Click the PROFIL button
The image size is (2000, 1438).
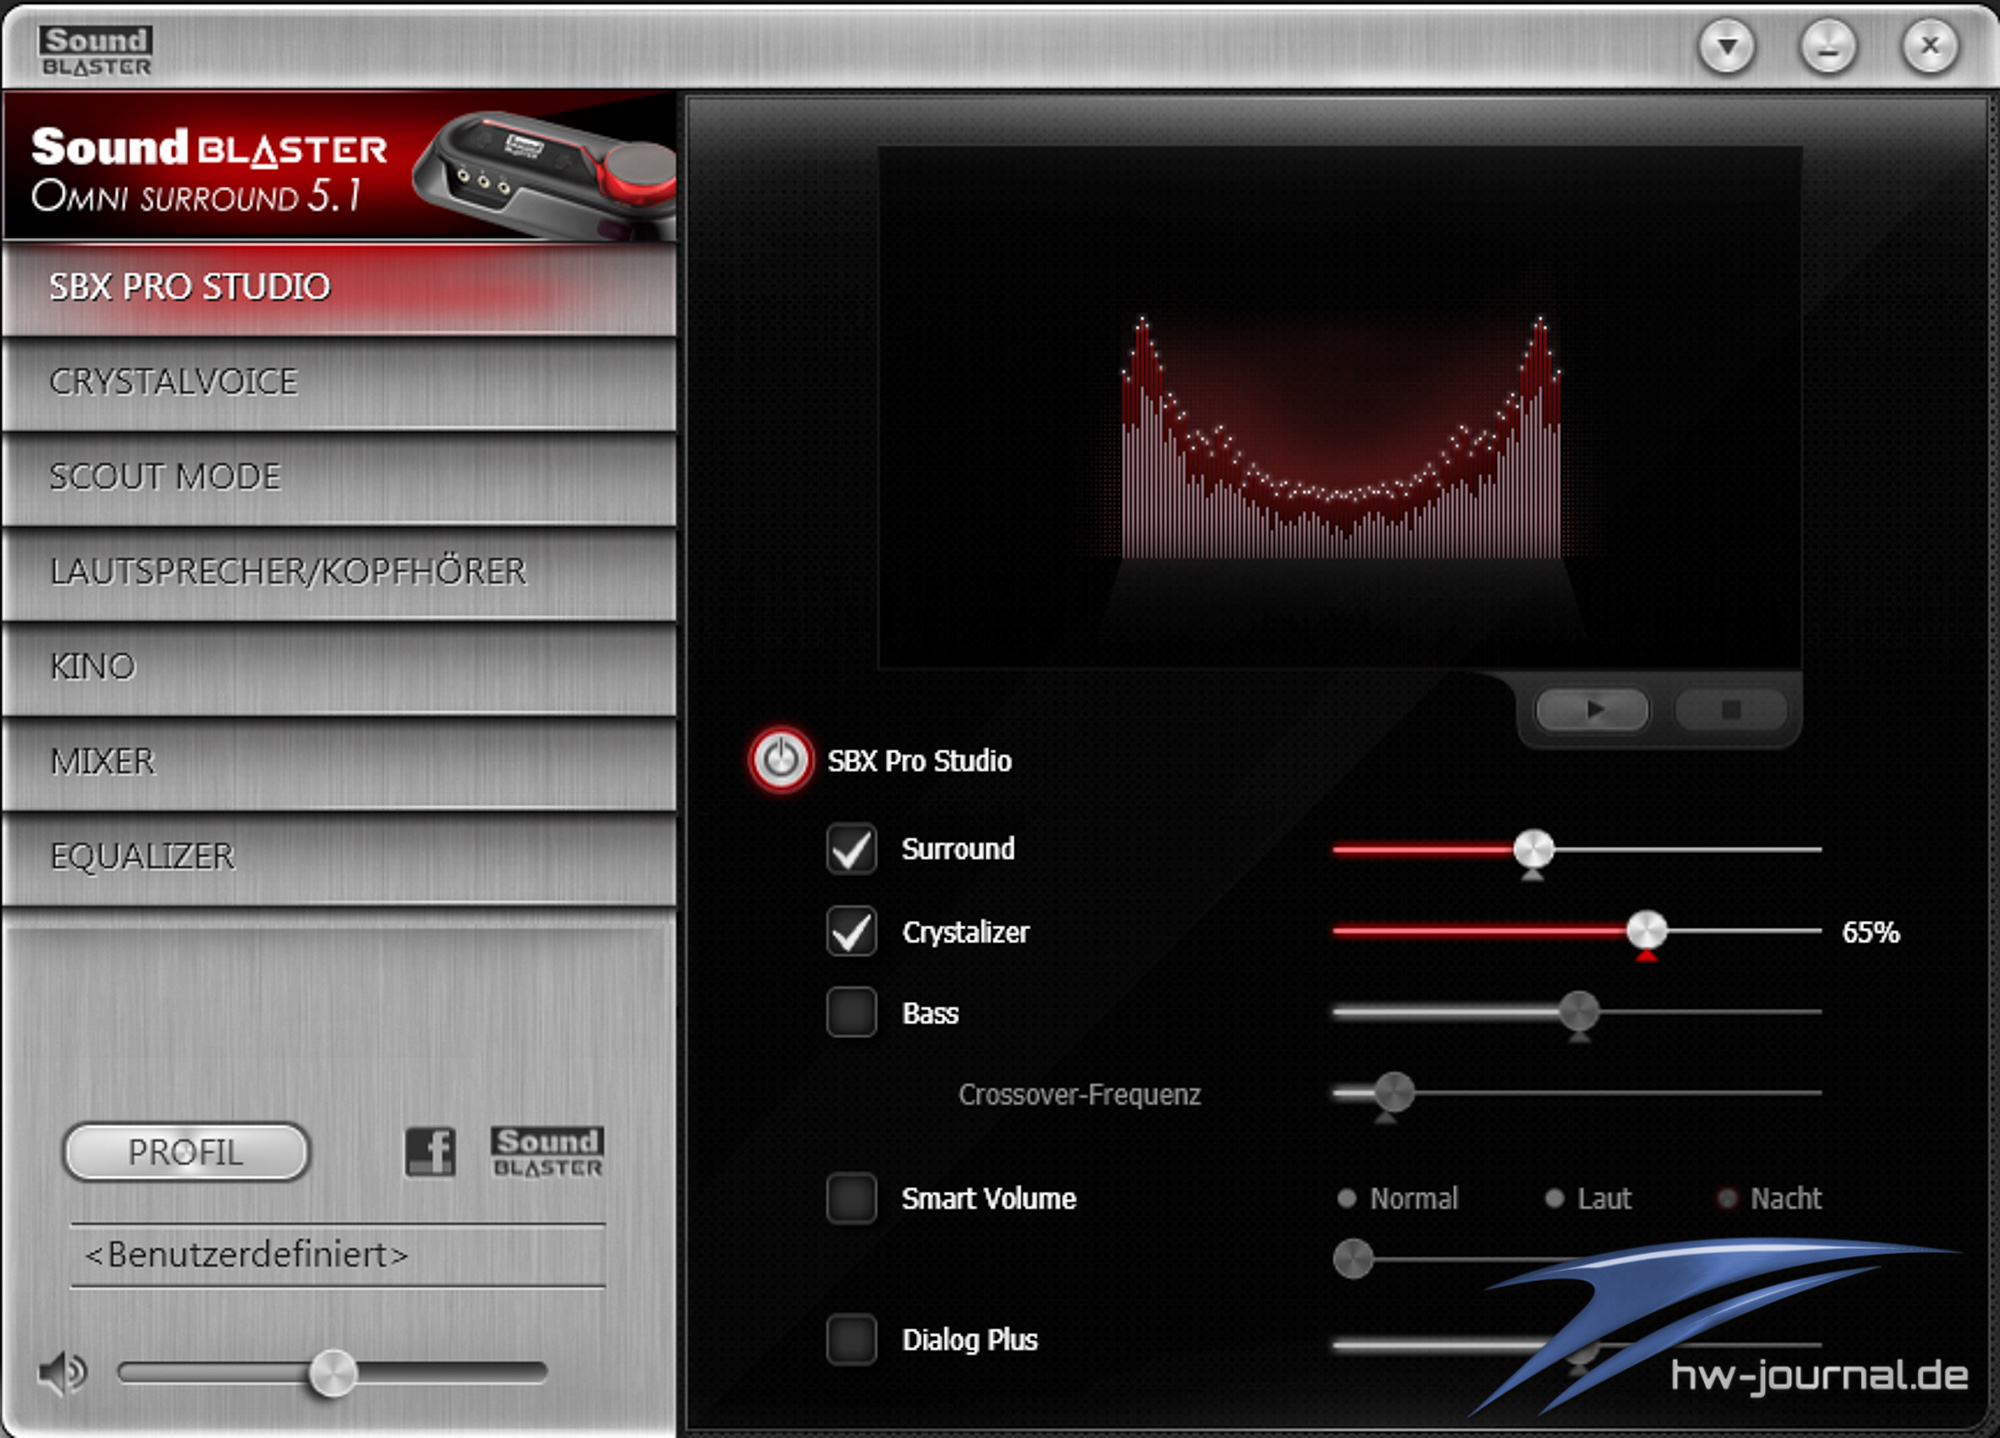click(x=186, y=1152)
